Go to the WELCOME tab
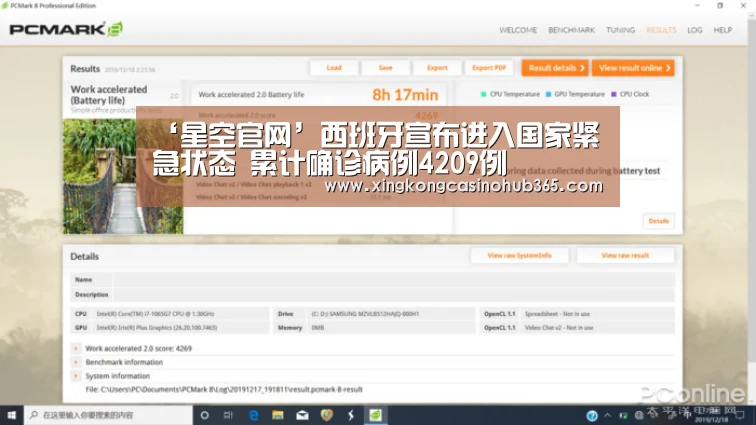The width and height of the screenshot is (756, 425). click(x=518, y=30)
